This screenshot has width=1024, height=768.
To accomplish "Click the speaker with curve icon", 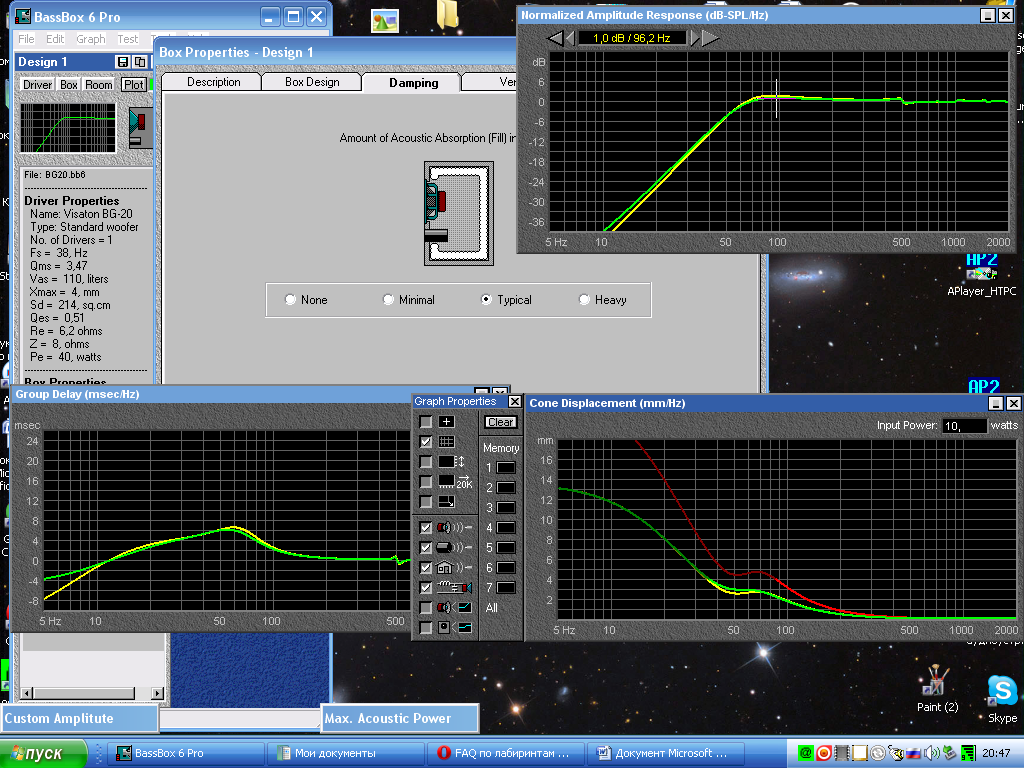I will (x=455, y=607).
